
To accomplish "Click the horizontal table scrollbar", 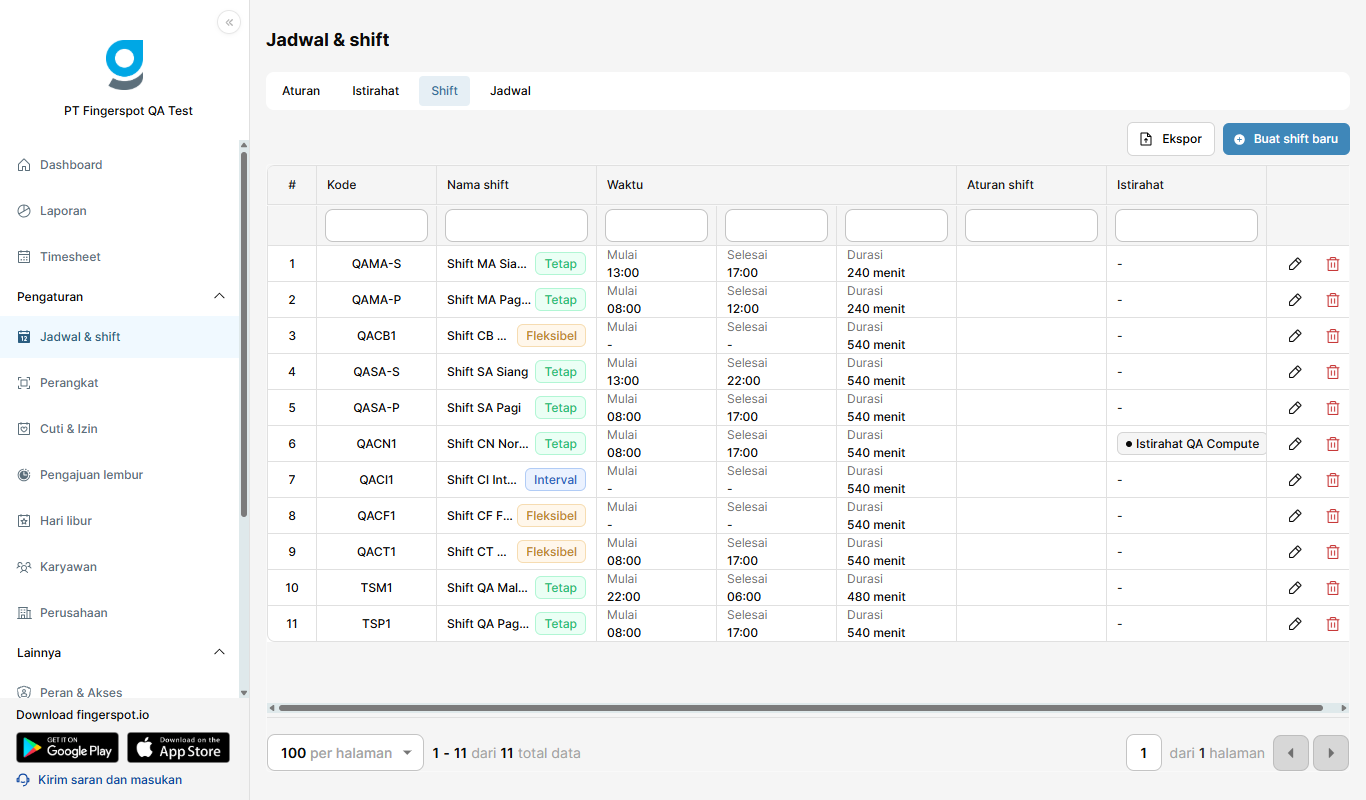I will click(800, 708).
